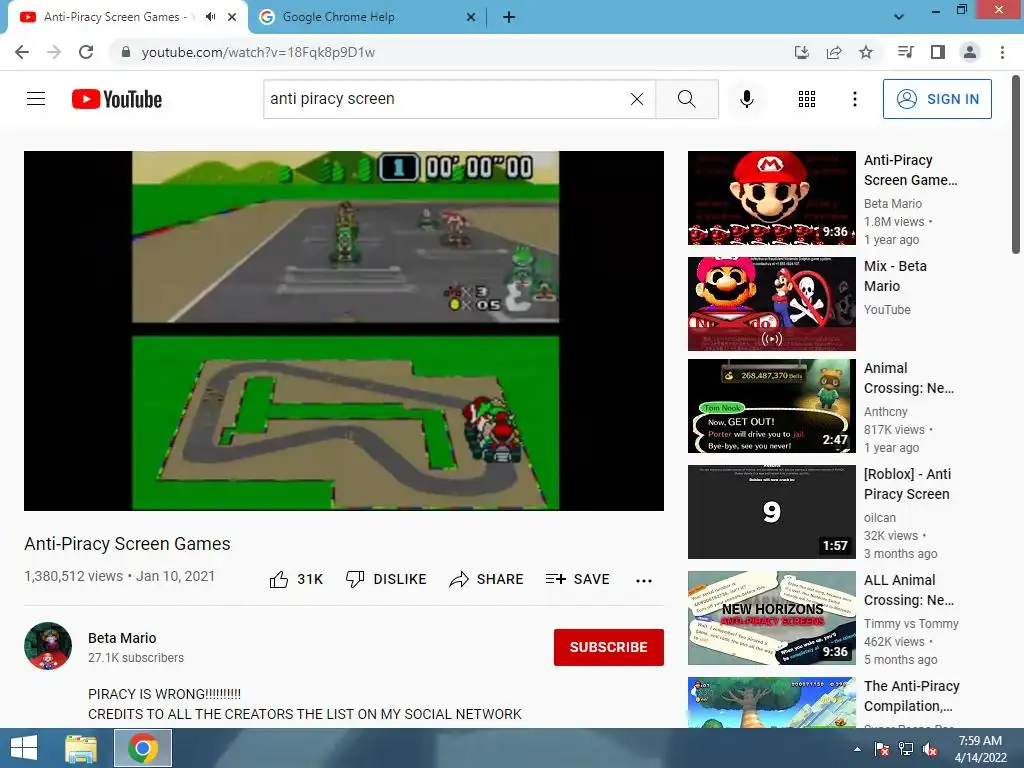Click the search magnifier button
The height and width of the screenshot is (768, 1024).
coord(686,99)
